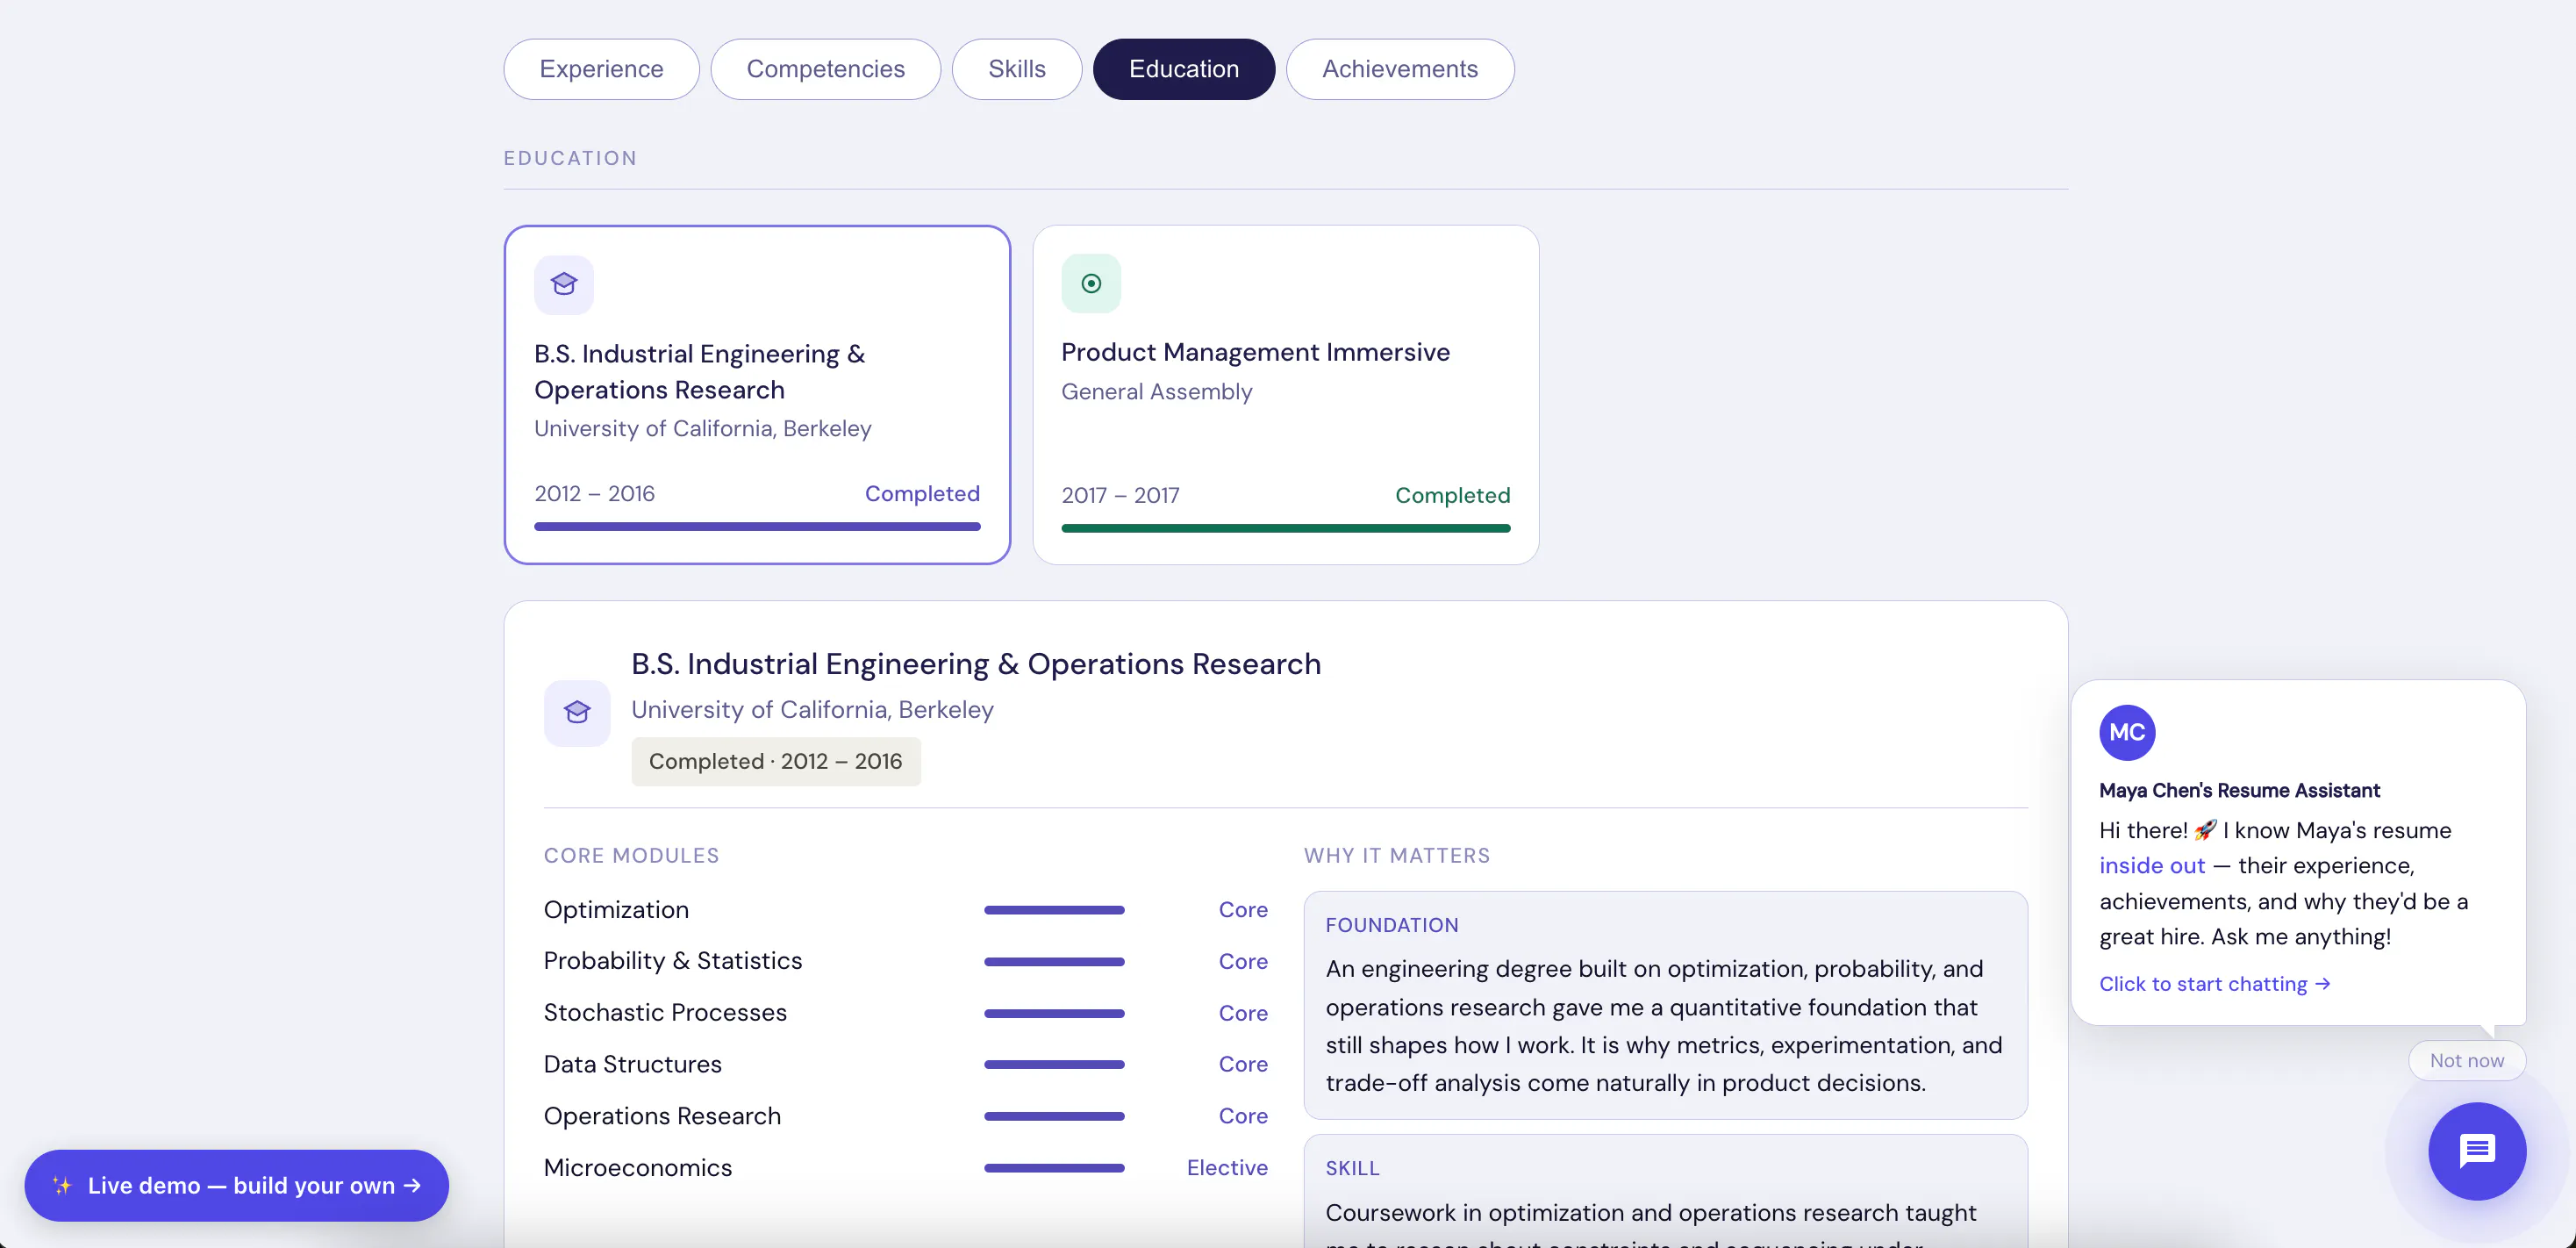The image size is (2576, 1248).
Task: Click 'University of California, Berkeley' in details panel
Action: tap(812, 710)
